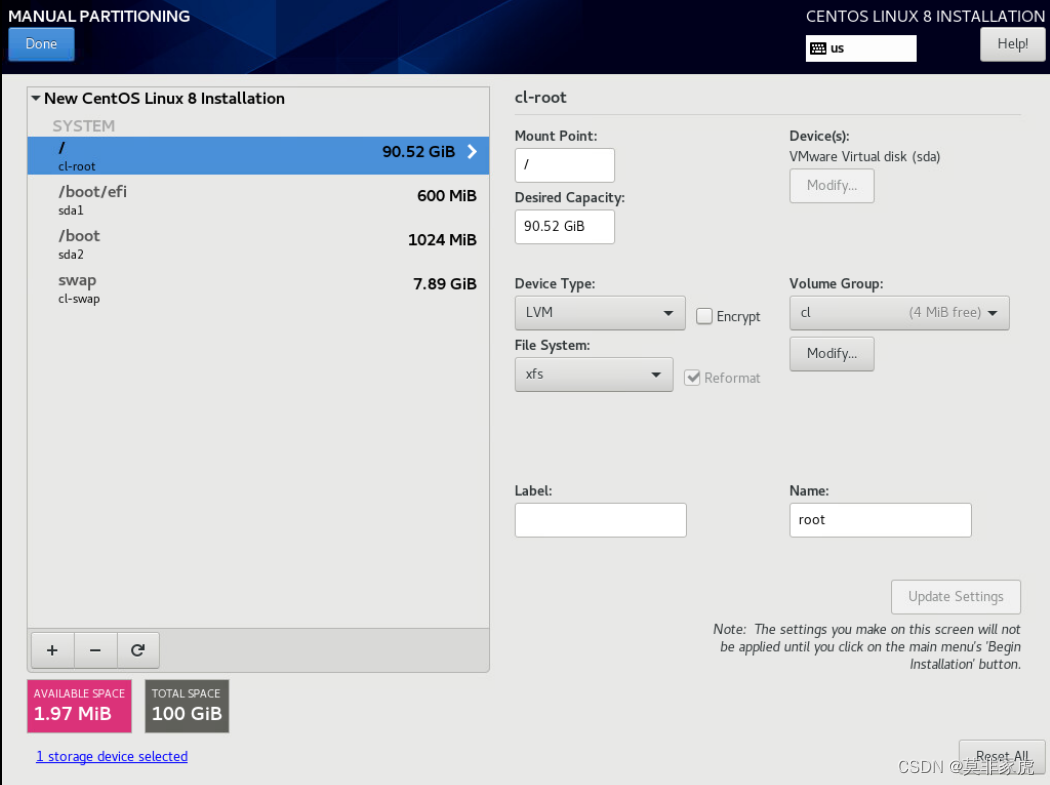The height and width of the screenshot is (785, 1050).
Task: Click the cl-root heading in details panel
Action: coord(540,98)
